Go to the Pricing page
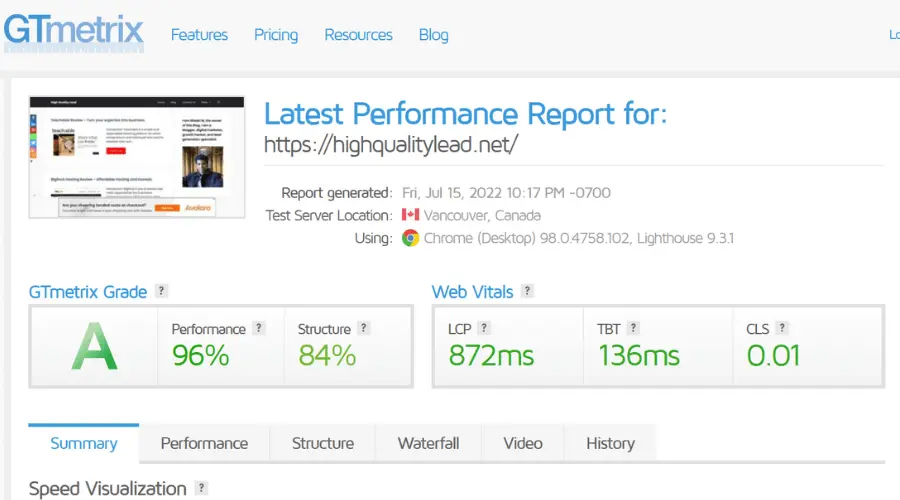 pyautogui.click(x=276, y=35)
